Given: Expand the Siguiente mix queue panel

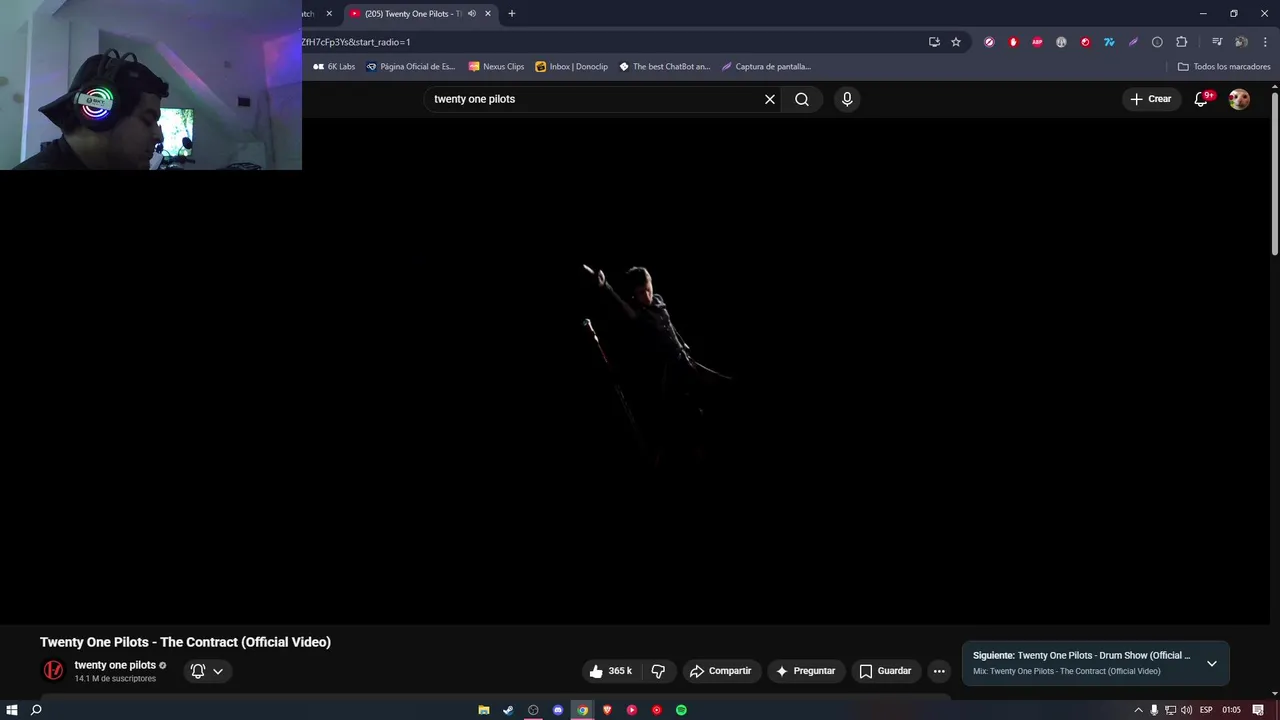Looking at the screenshot, I should click(1212, 663).
